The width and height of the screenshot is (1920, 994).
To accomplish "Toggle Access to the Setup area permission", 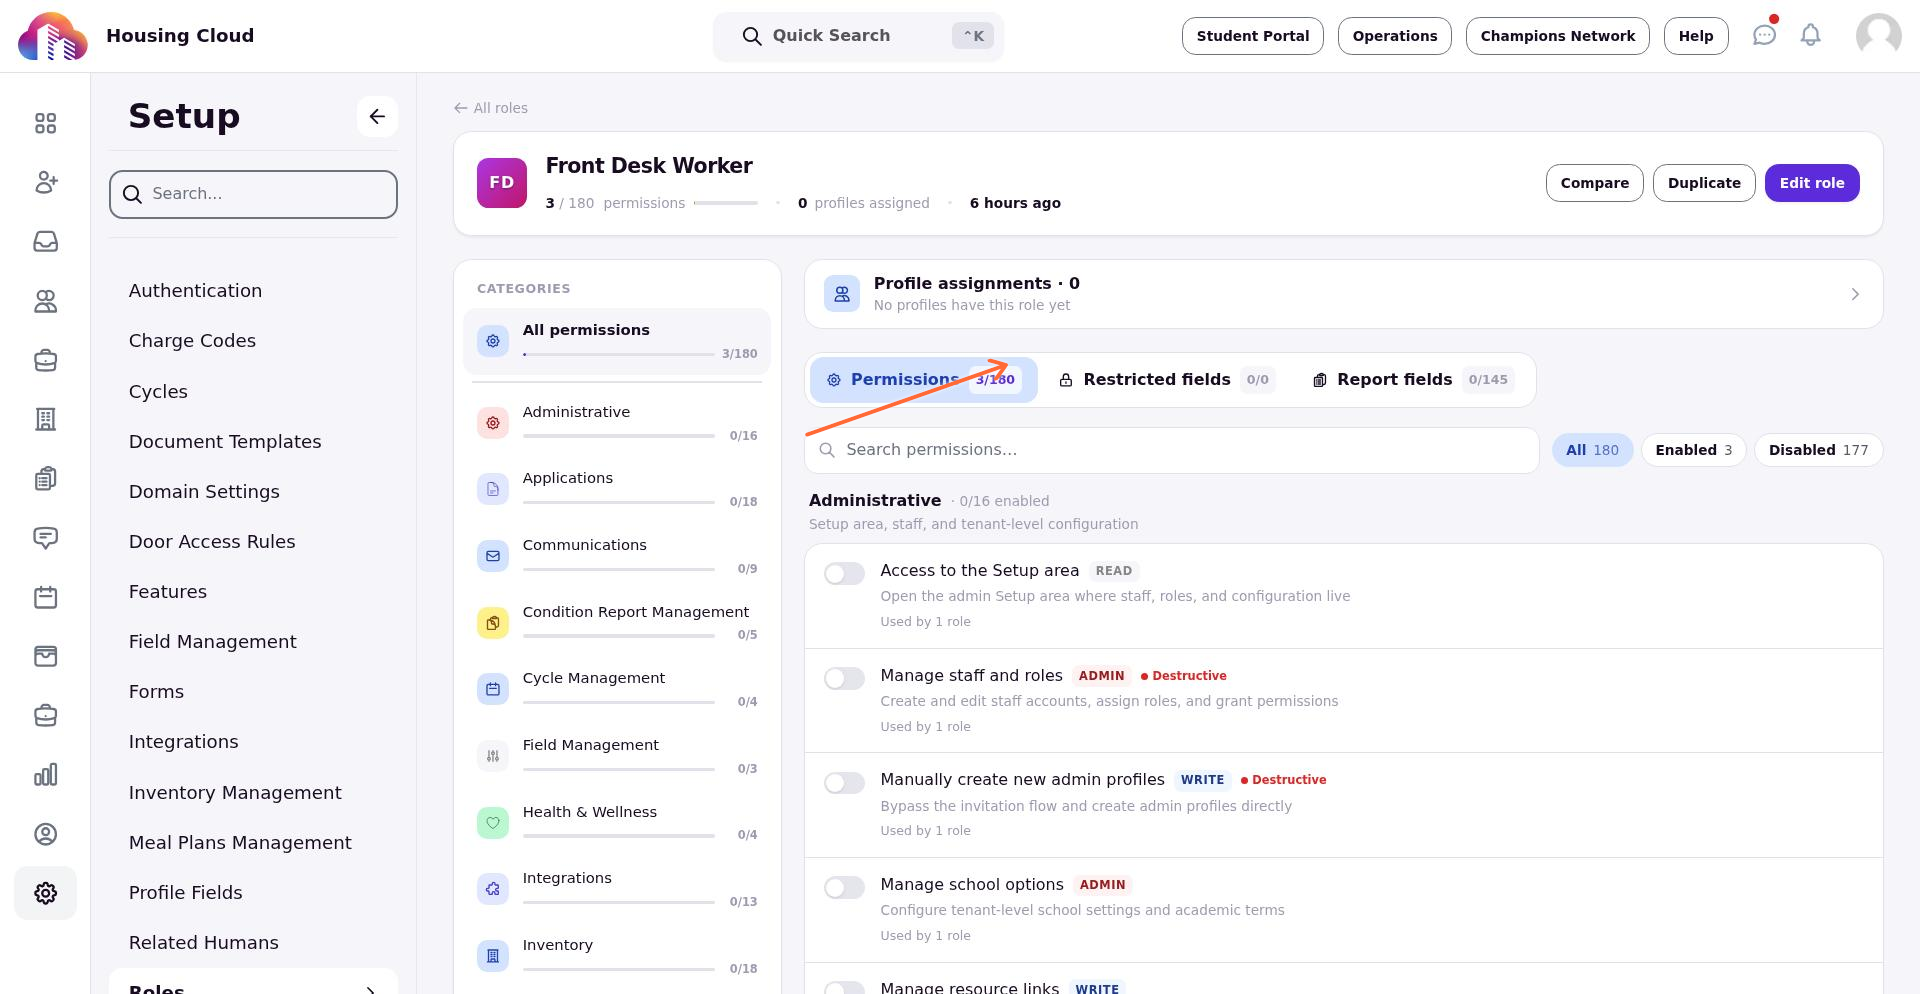I will click(844, 573).
